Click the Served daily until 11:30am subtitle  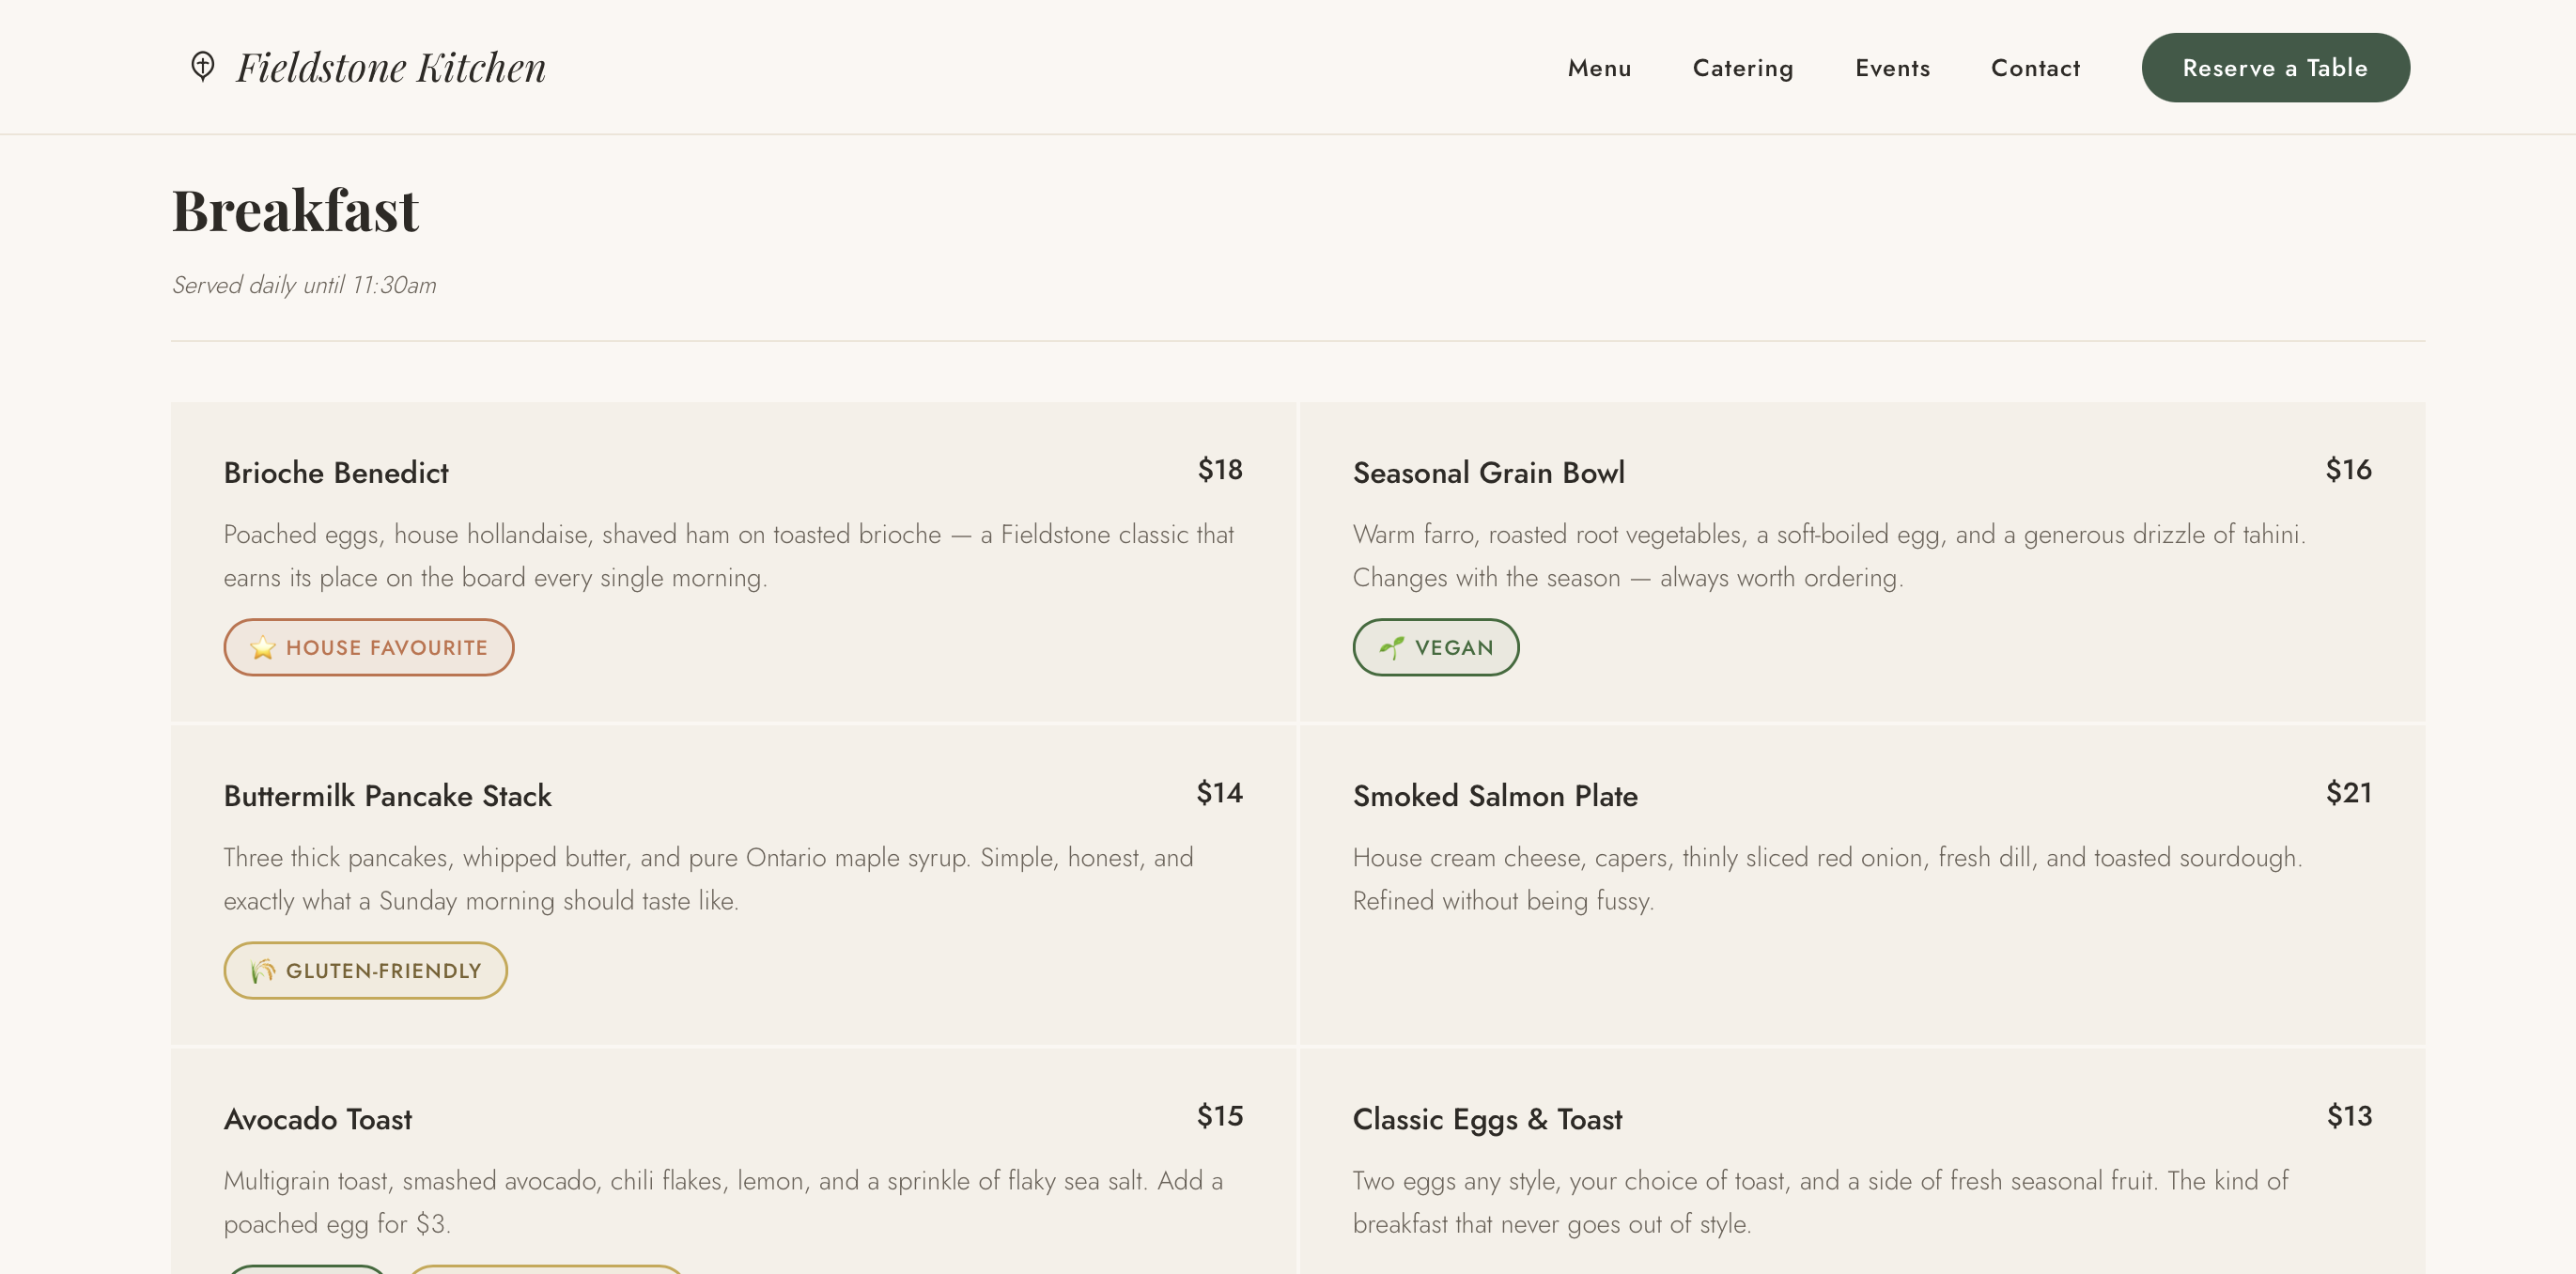304,284
